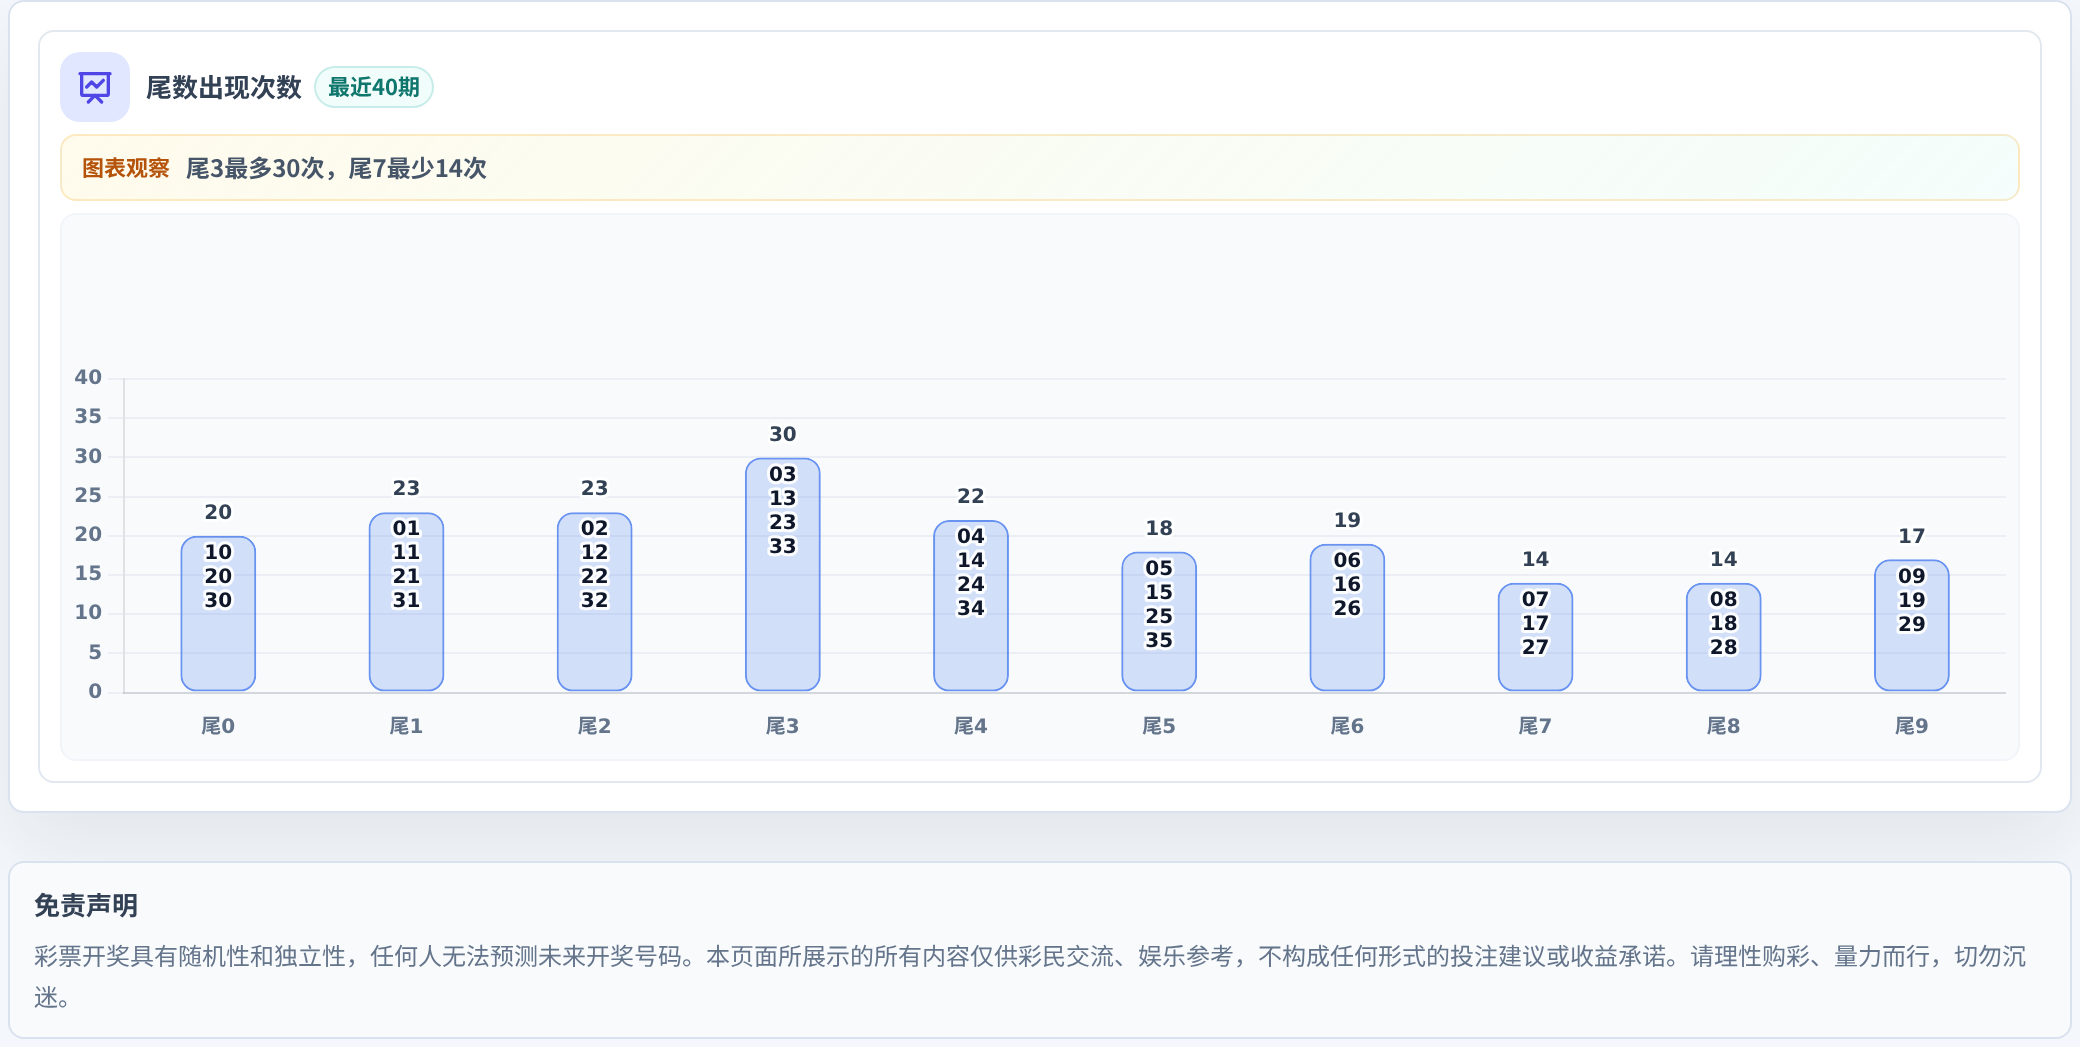Click the observation text 尾3最多30次，尾7最少14次
The width and height of the screenshot is (2080, 1047).
(336, 168)
